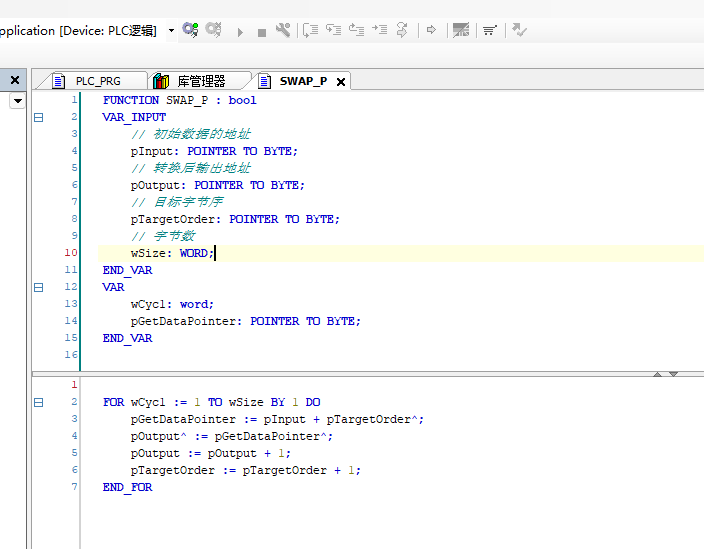Stop the PLC application with stop icon
704x549 pixels.
pyautogui.click(x=262, y=32)
